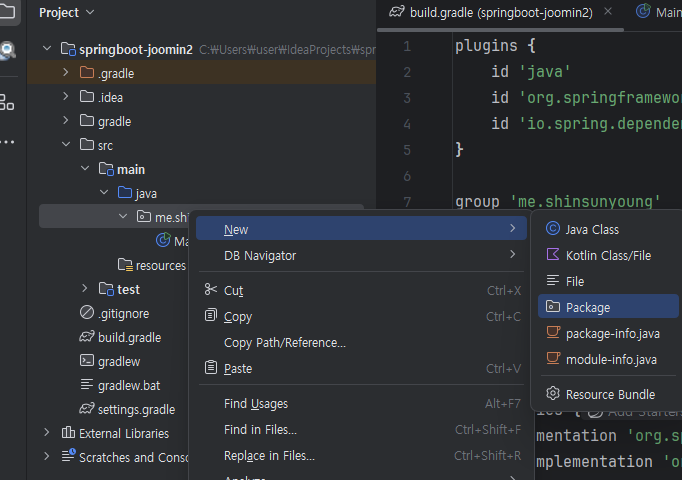The width and height of the screenshot is (682, 480).
Task: Expand External Libraries node
Action: click(47, 432)
